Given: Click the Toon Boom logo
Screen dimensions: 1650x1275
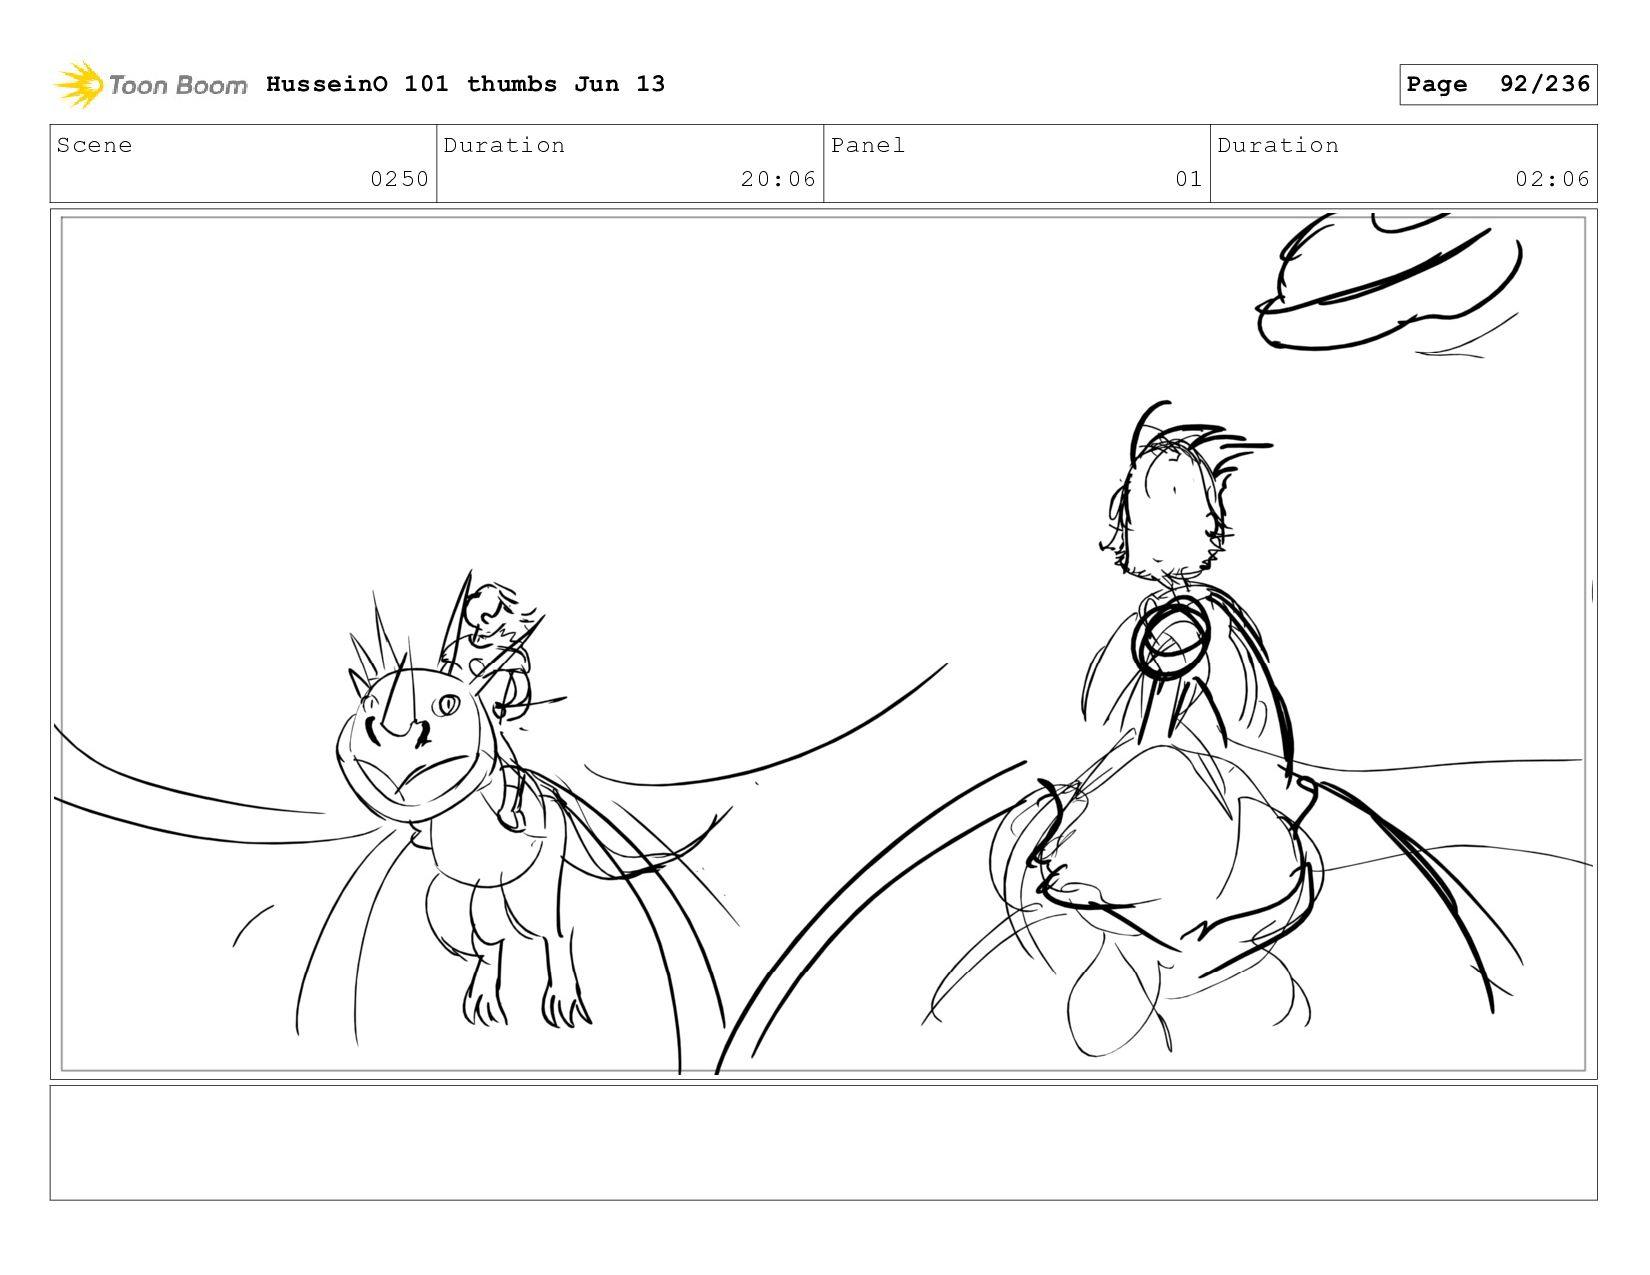Looking at the screenshot, I should [150, 85].
